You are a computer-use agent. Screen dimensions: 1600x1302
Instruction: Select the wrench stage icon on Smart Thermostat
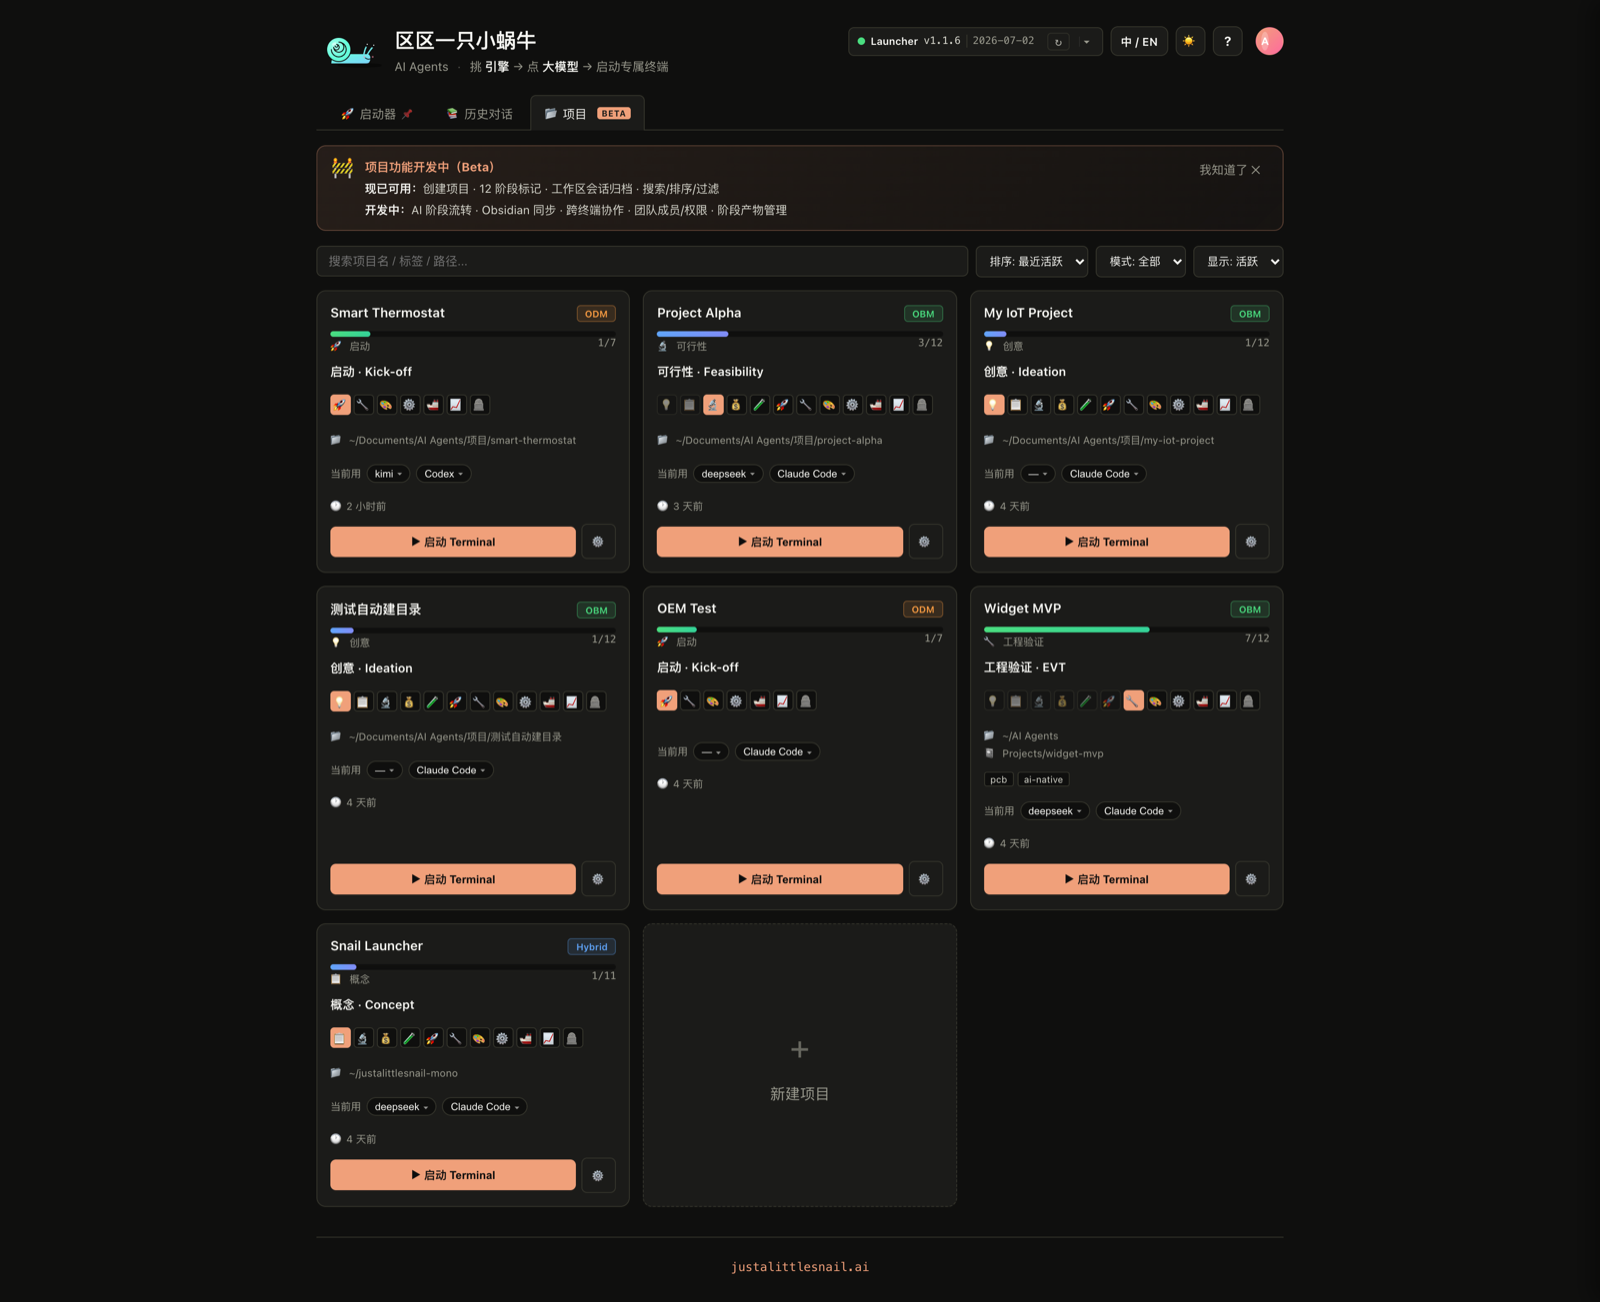click(x=363, y=405)
